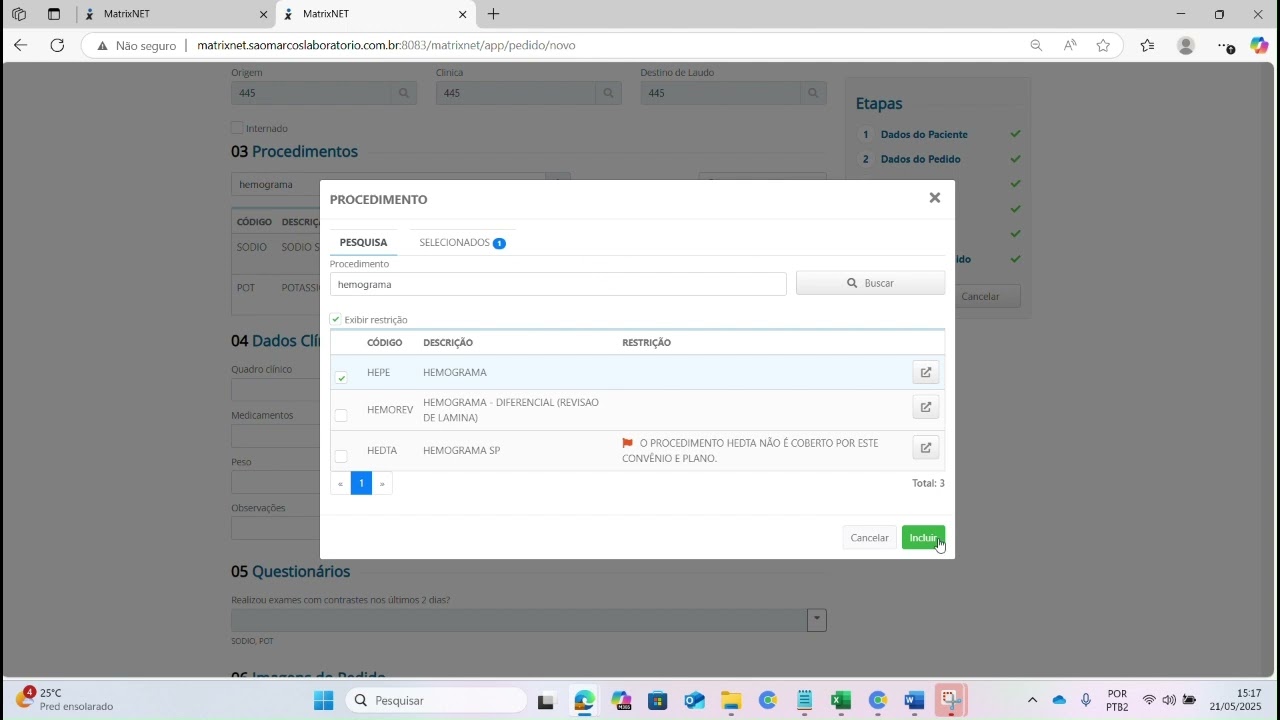Screen dimensions: 1280x720
Task: Select the PESQUISA tab
Action: point(363,243)
